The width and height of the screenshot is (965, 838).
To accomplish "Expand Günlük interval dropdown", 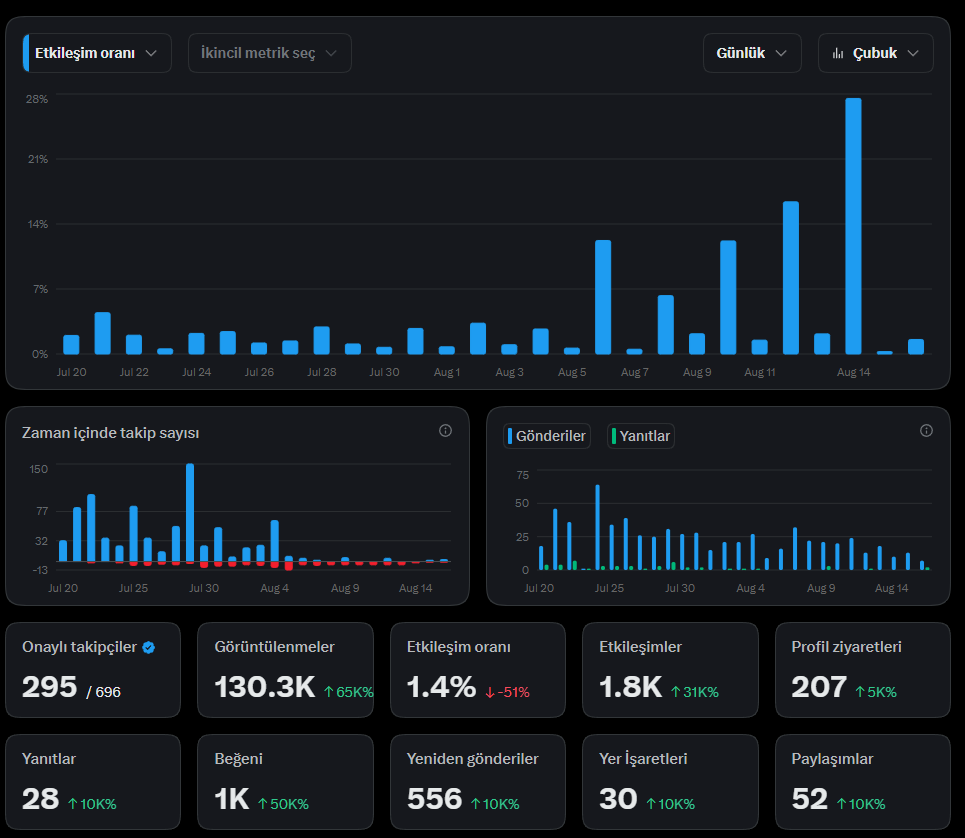I will coord(752,54).
